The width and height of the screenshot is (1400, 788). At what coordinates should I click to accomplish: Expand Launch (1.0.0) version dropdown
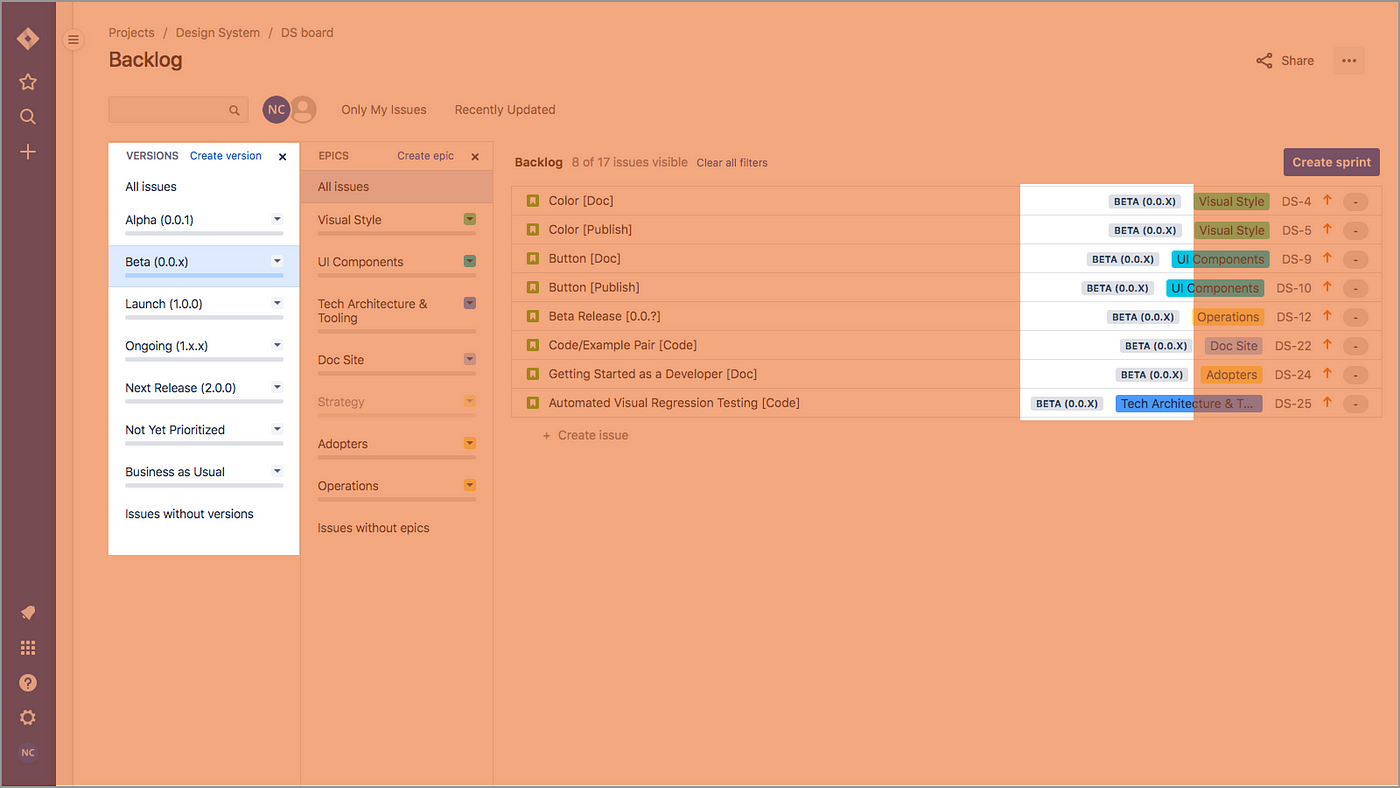(x=277, y=303)
